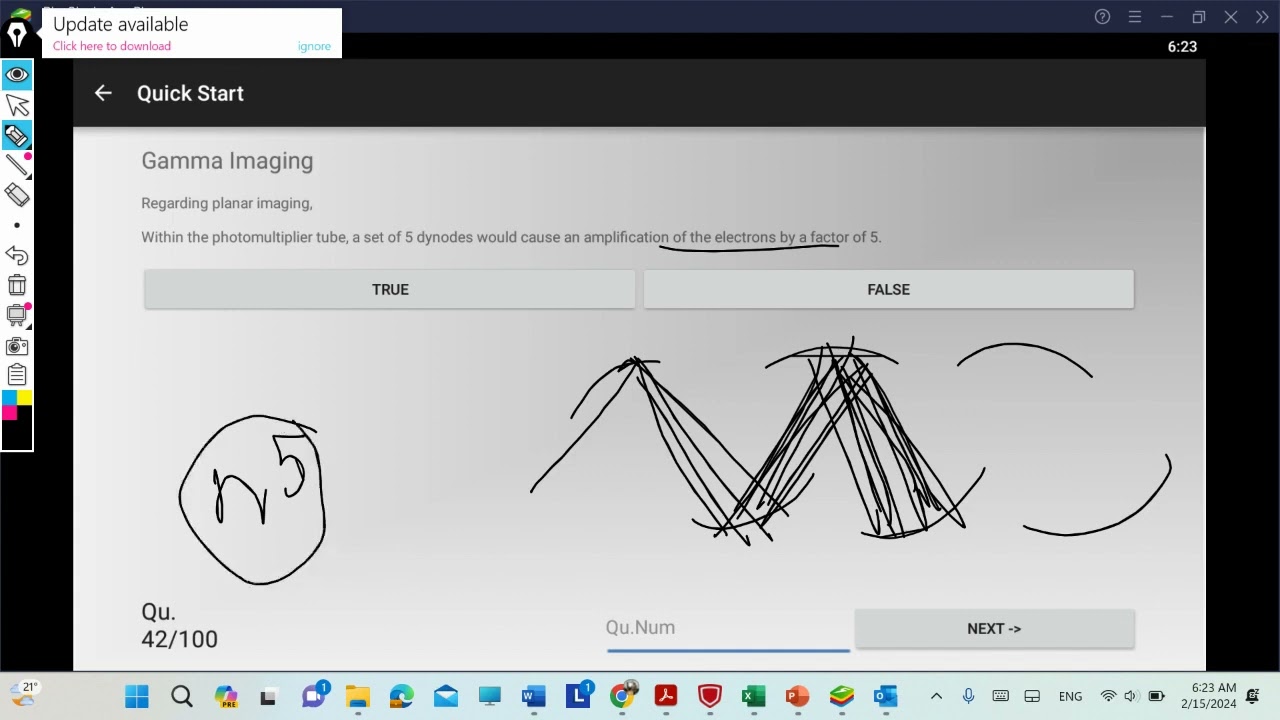
Task: Pick the magenta color swatch
Action: pos(9,412)
